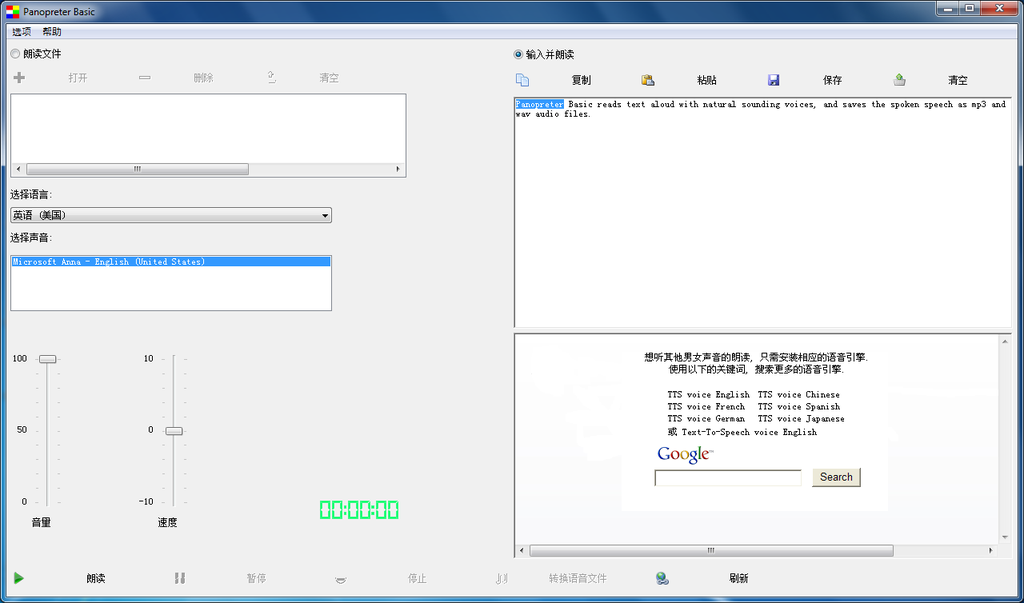The image size is (1024, 603).
Task: Click the file list horizontal scrollbar
Action: point(137,169)
